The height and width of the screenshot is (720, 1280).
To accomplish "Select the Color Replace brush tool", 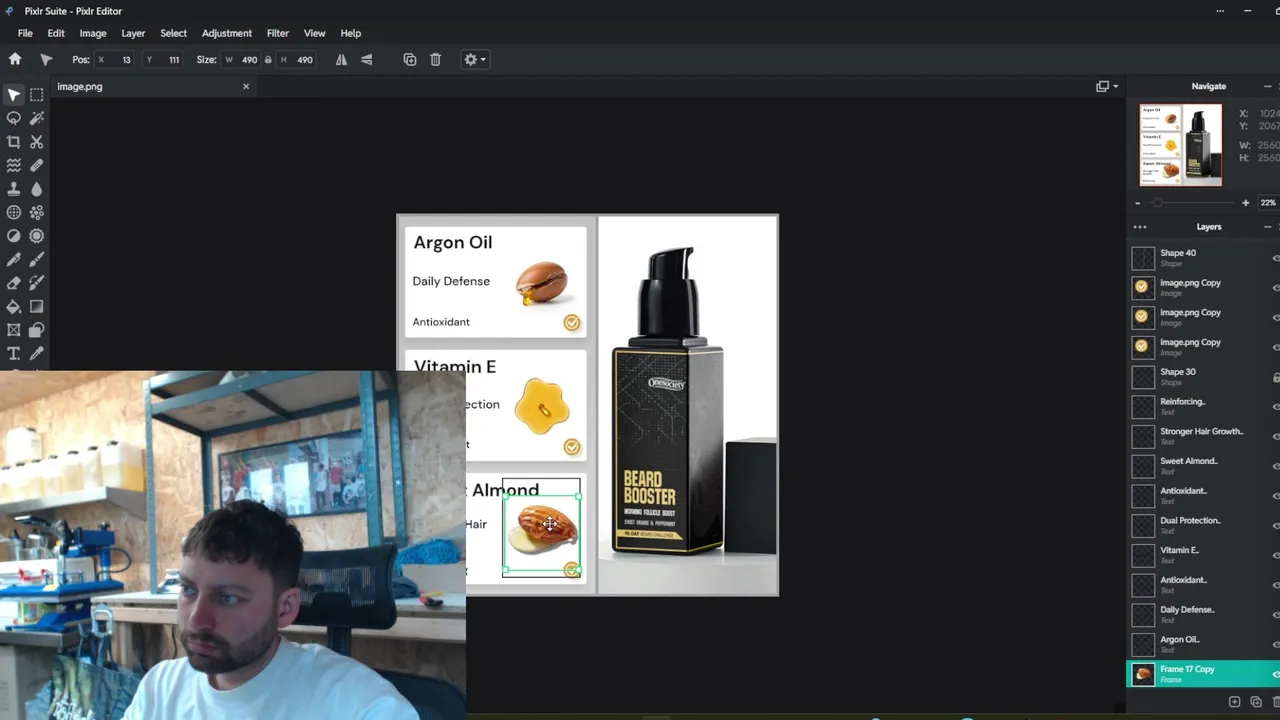I will (37, 283).
